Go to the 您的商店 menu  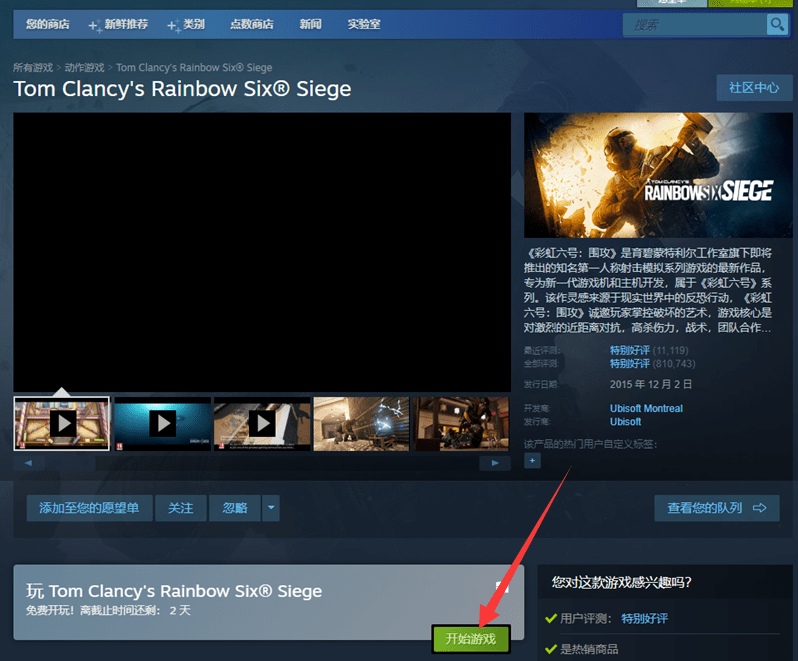(47, 24)
